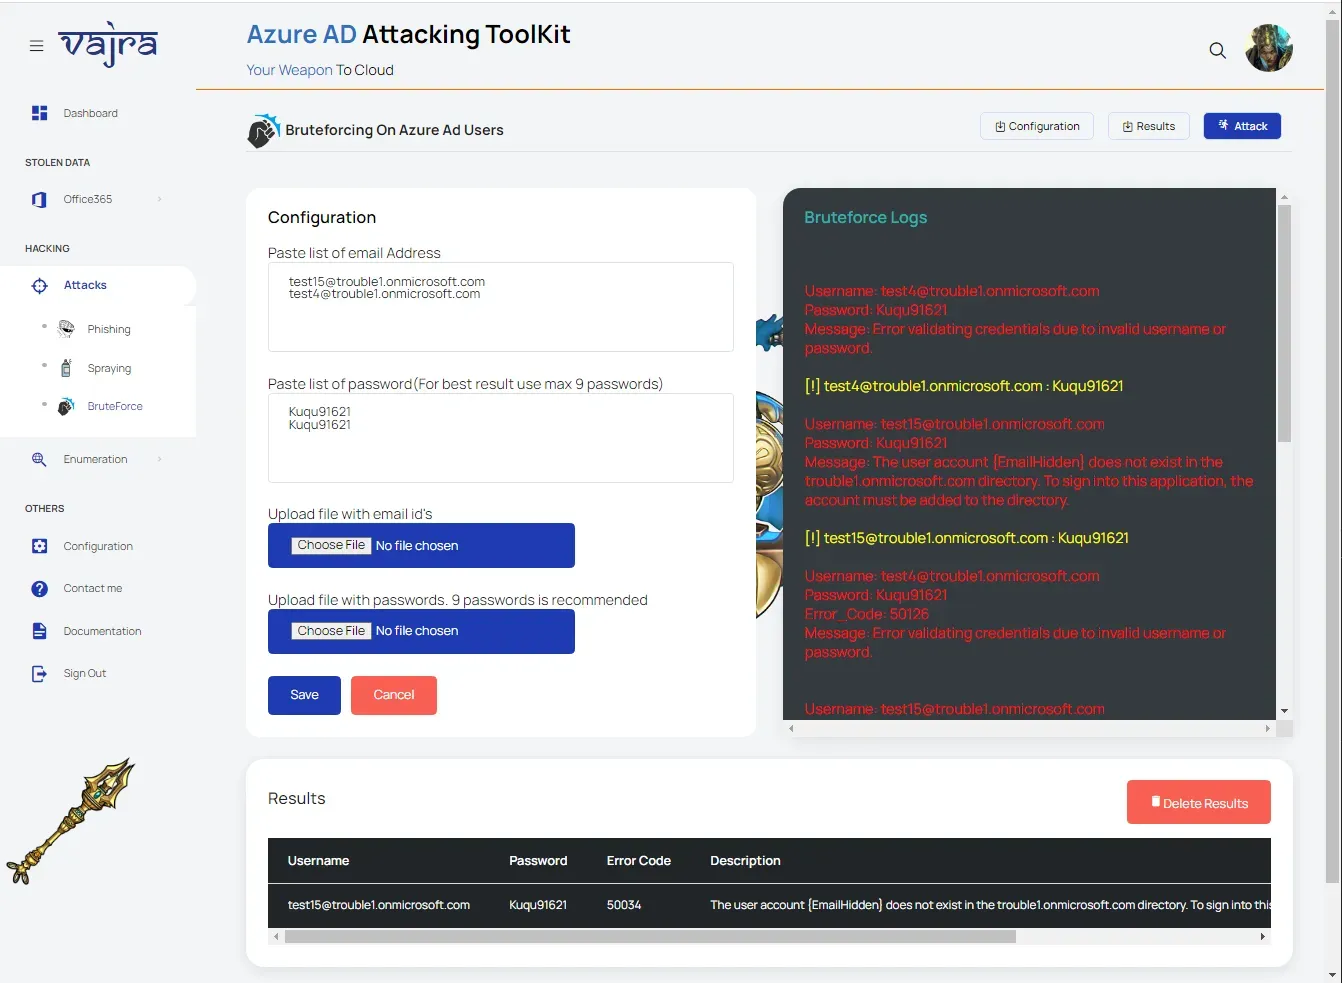This screenshot has height=983, width=1342.
Task: Open the Spraying attack page
Action: tap(109, 368)
